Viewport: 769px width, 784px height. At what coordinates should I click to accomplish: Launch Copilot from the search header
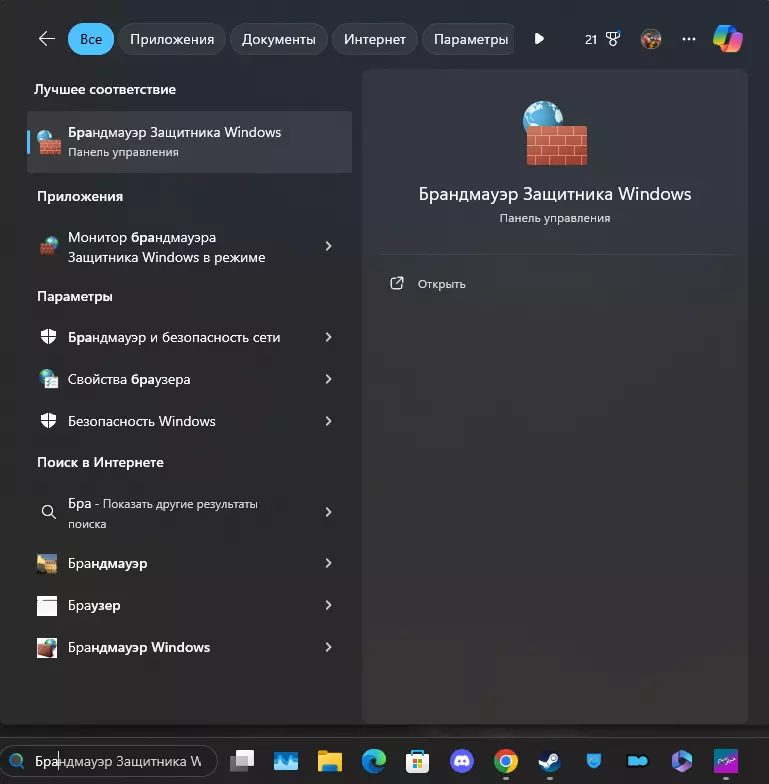[x=728, y=39]
